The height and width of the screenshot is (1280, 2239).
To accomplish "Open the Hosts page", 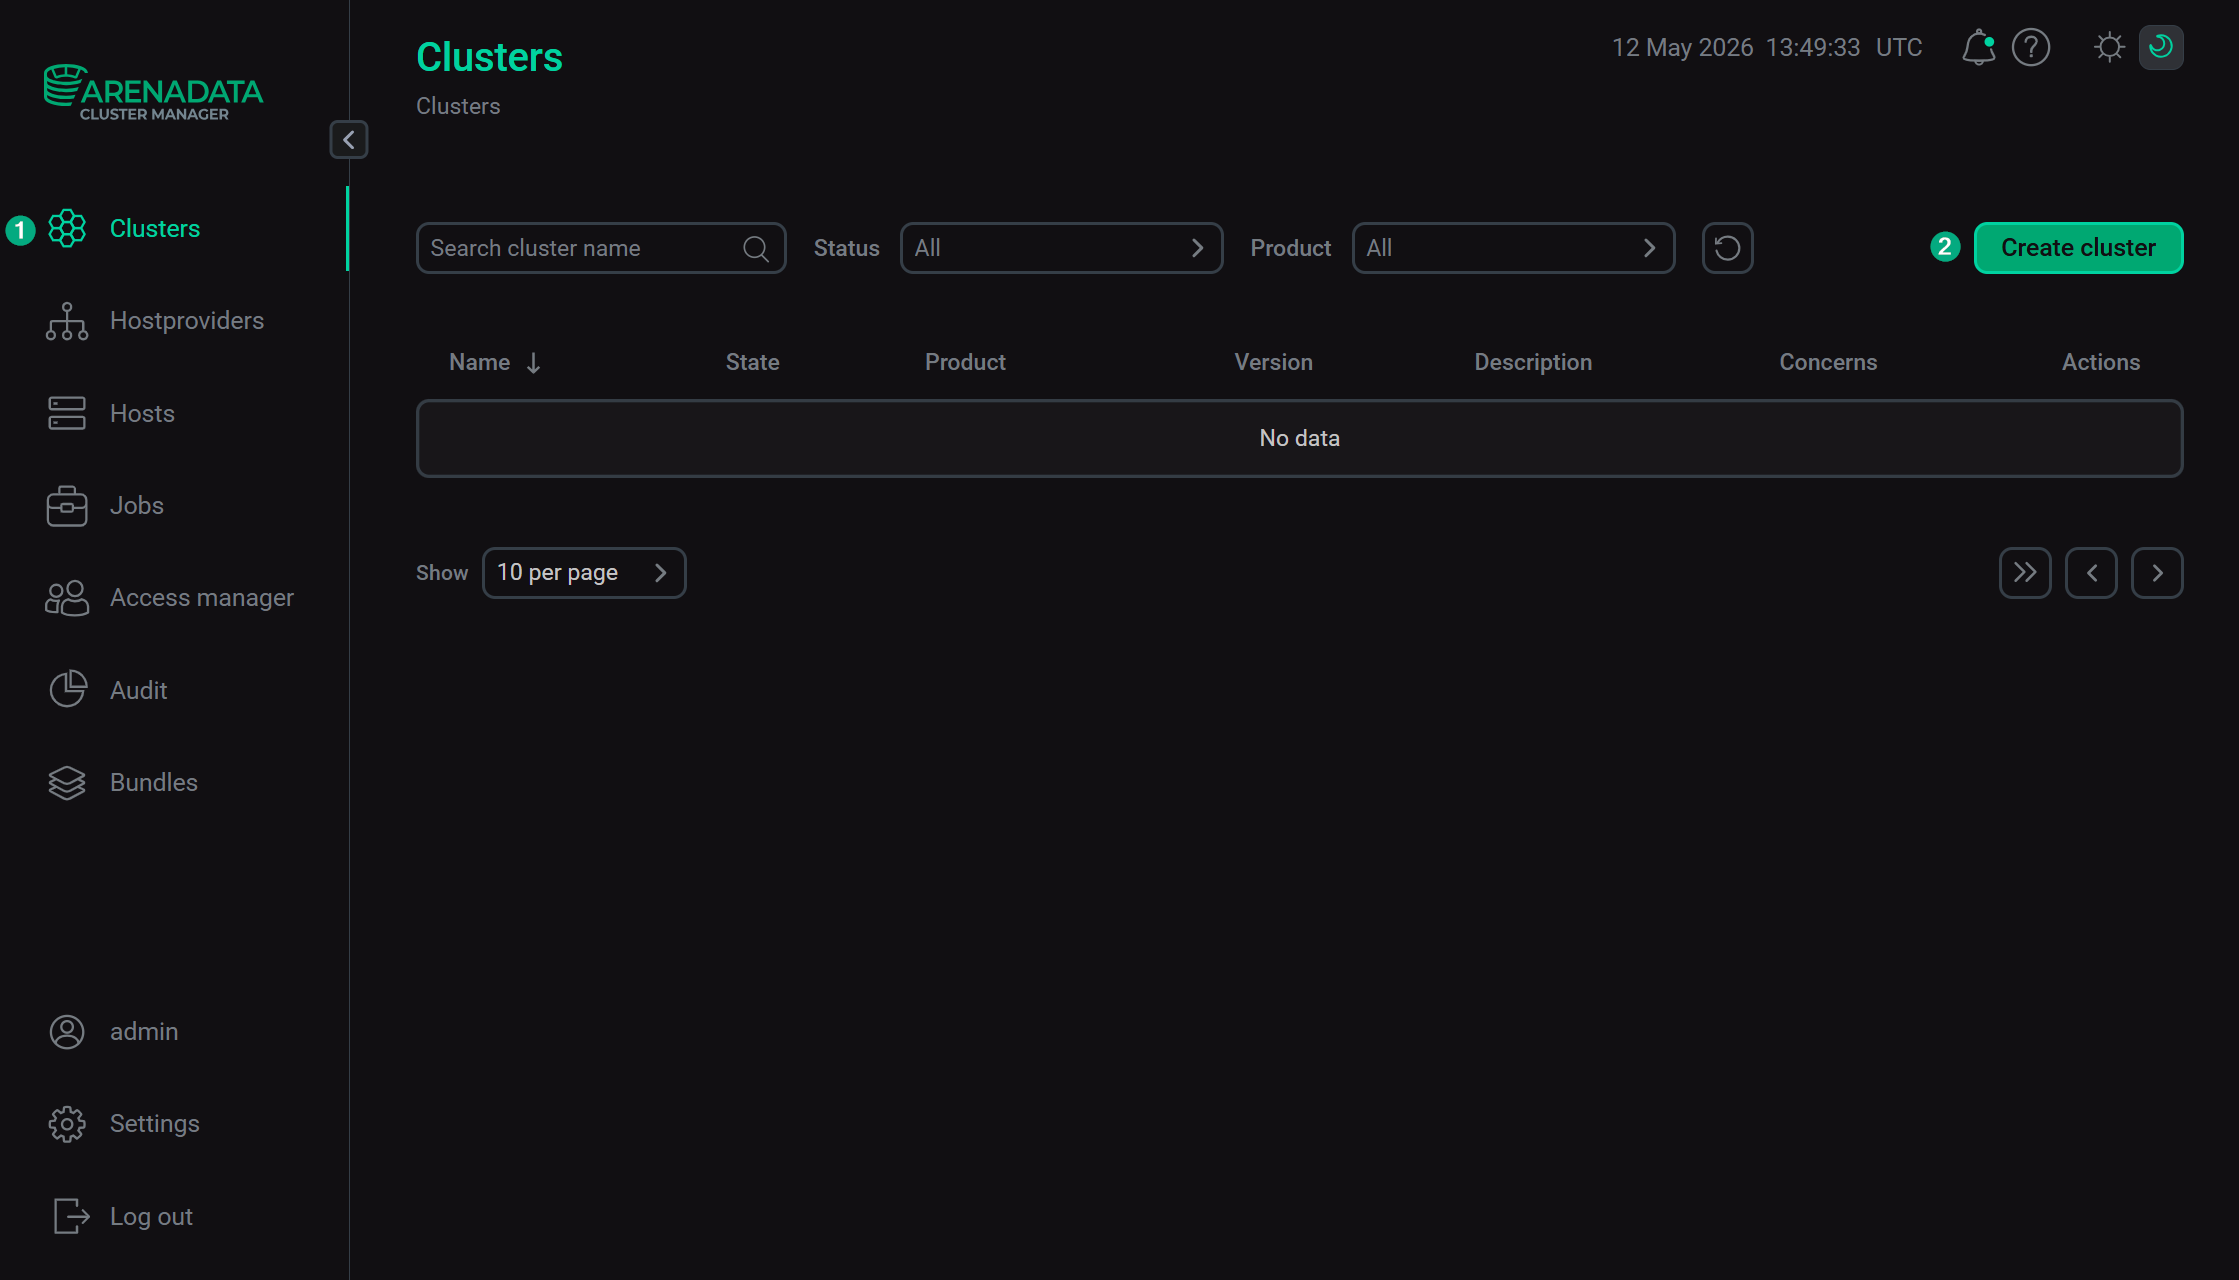I will tap(142, 414).
